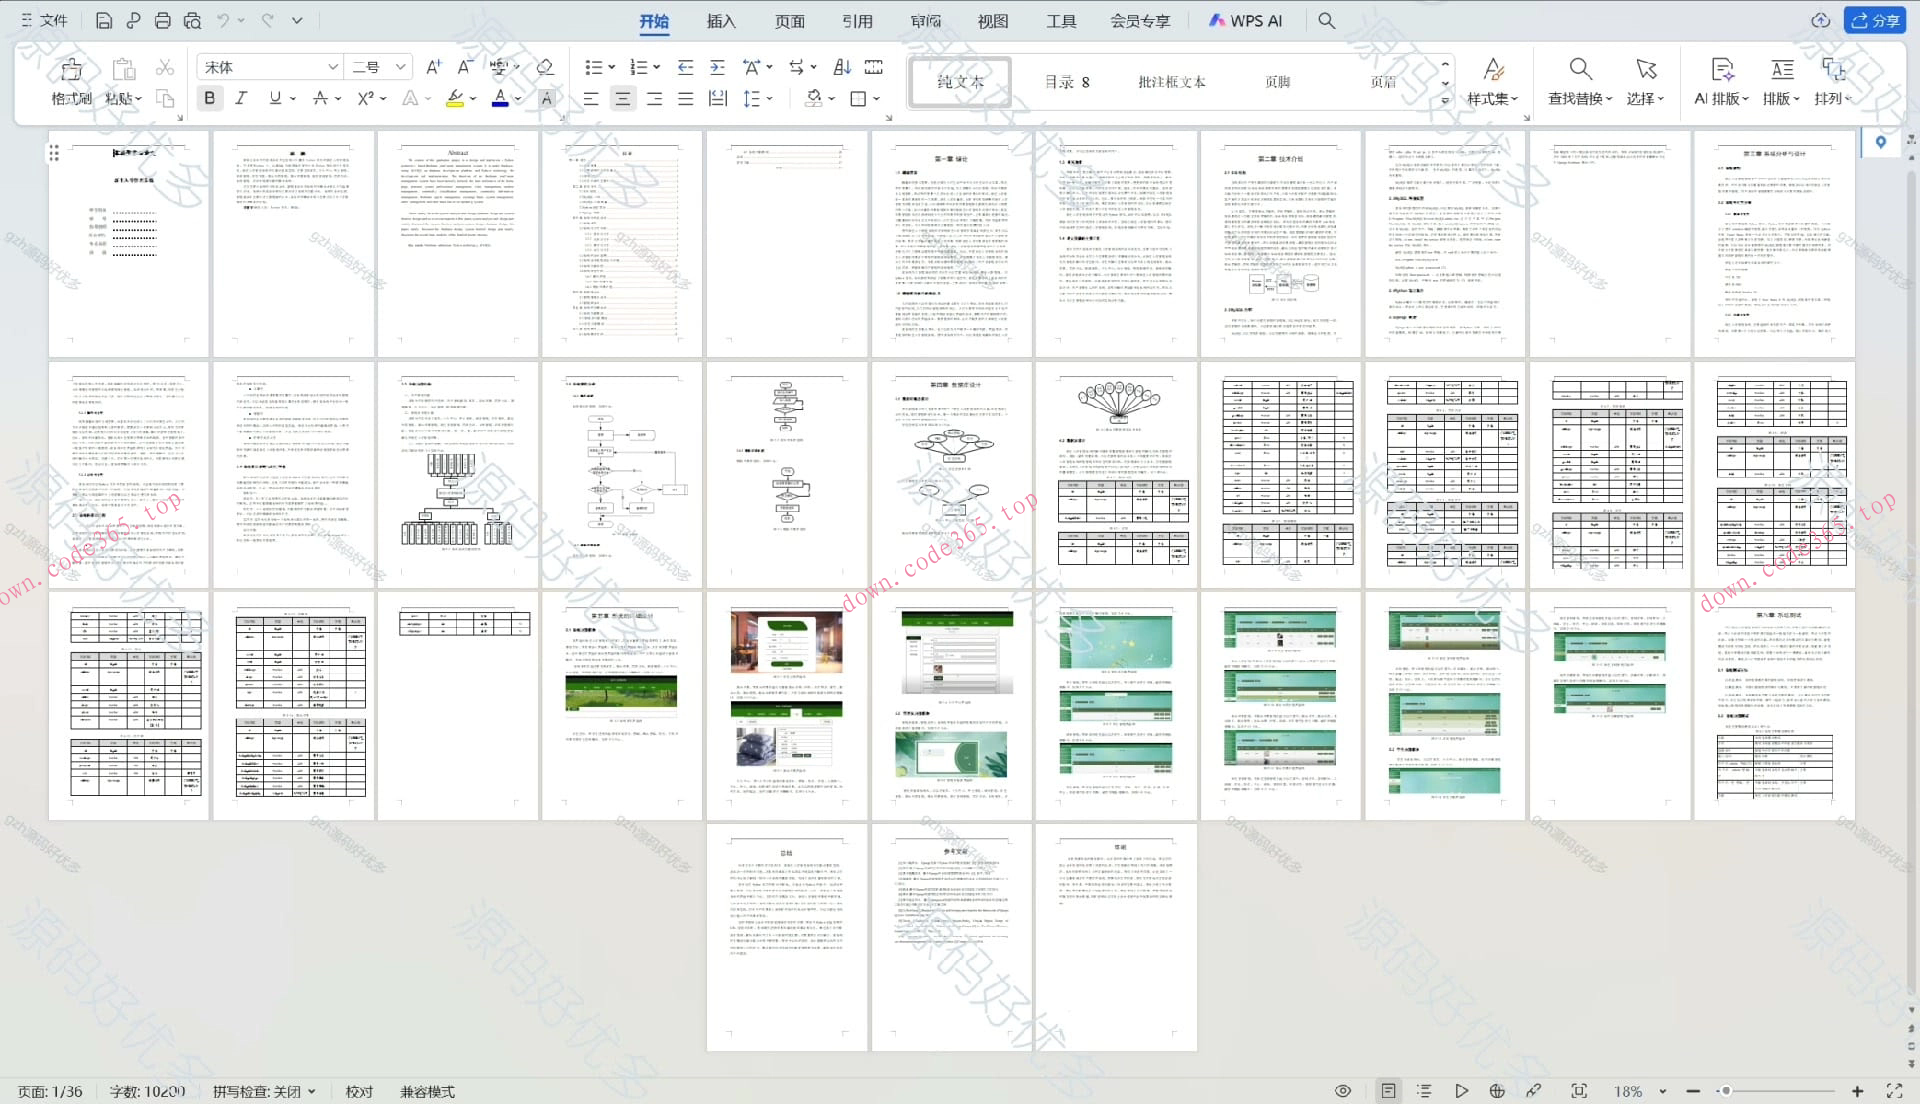Viewport: 1920px width, 1104px height.
Task: Toggle italic formatting
Action: [241, 98]
